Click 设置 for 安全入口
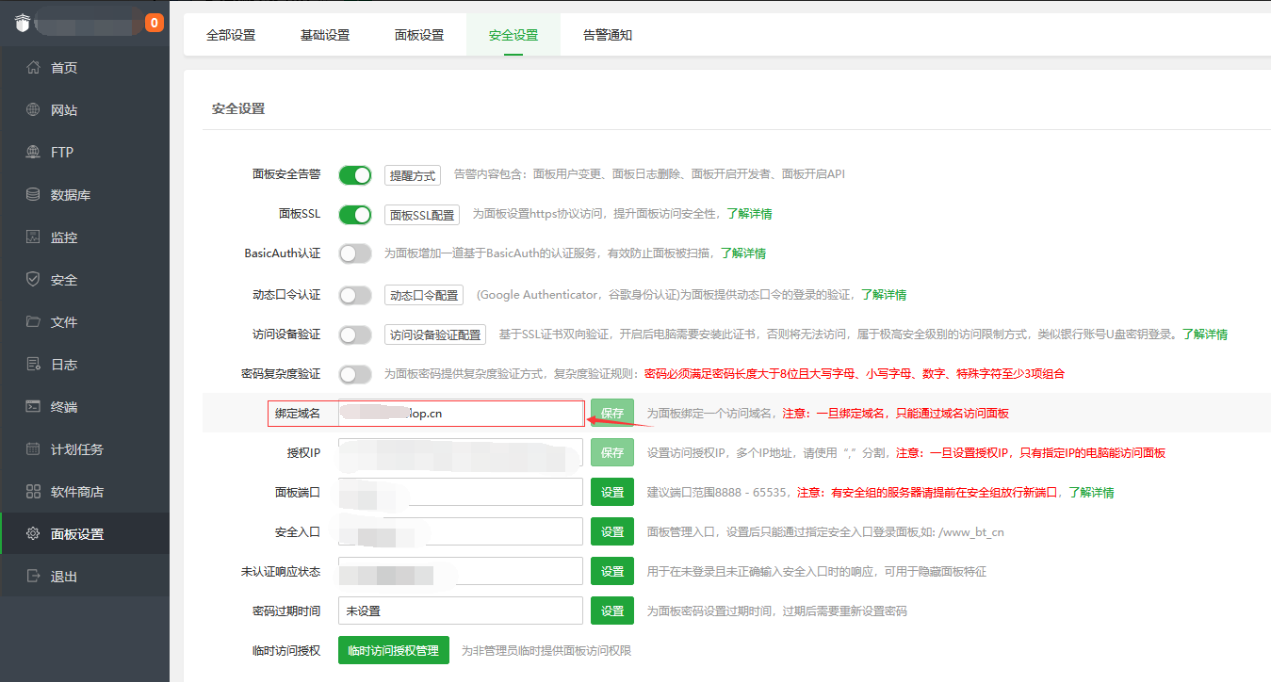The height and width of the screenshot is (682, 1271). point(612,532)
